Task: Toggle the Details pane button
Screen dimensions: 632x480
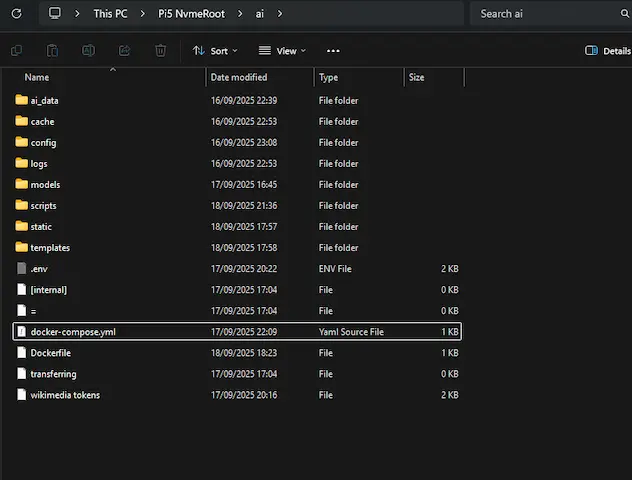Action: [607, 51]
